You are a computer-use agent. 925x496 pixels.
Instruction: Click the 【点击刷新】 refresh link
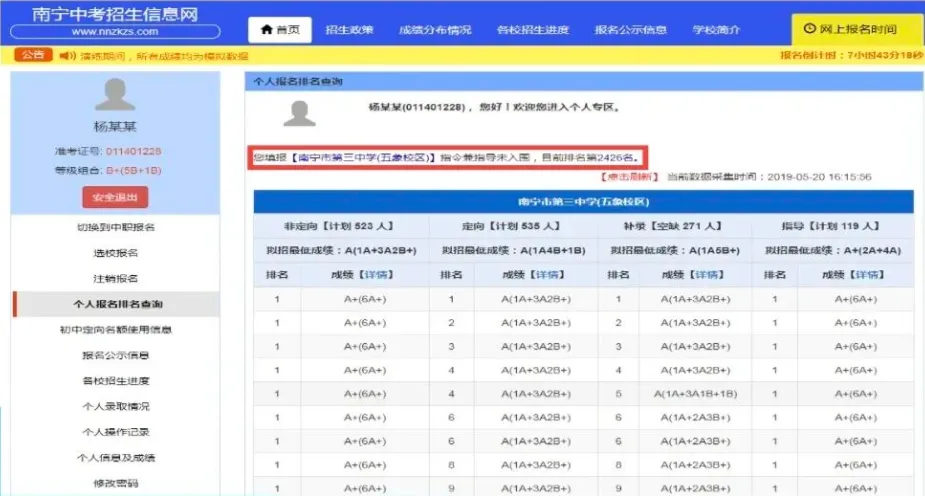pos(629,177)
